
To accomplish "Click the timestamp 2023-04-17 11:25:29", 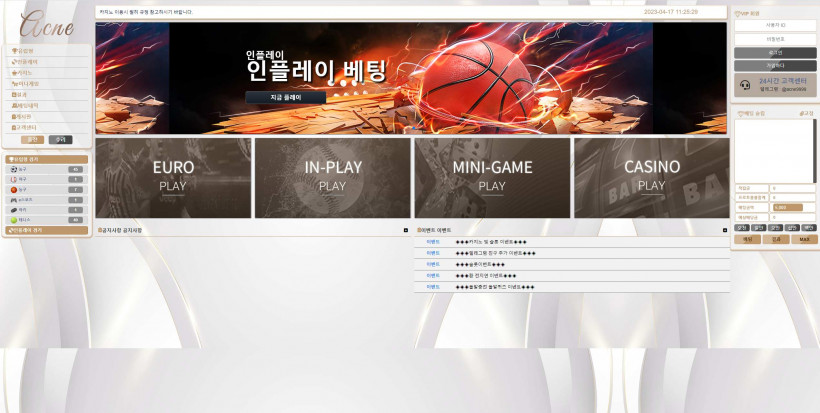I will click(670, 12).
